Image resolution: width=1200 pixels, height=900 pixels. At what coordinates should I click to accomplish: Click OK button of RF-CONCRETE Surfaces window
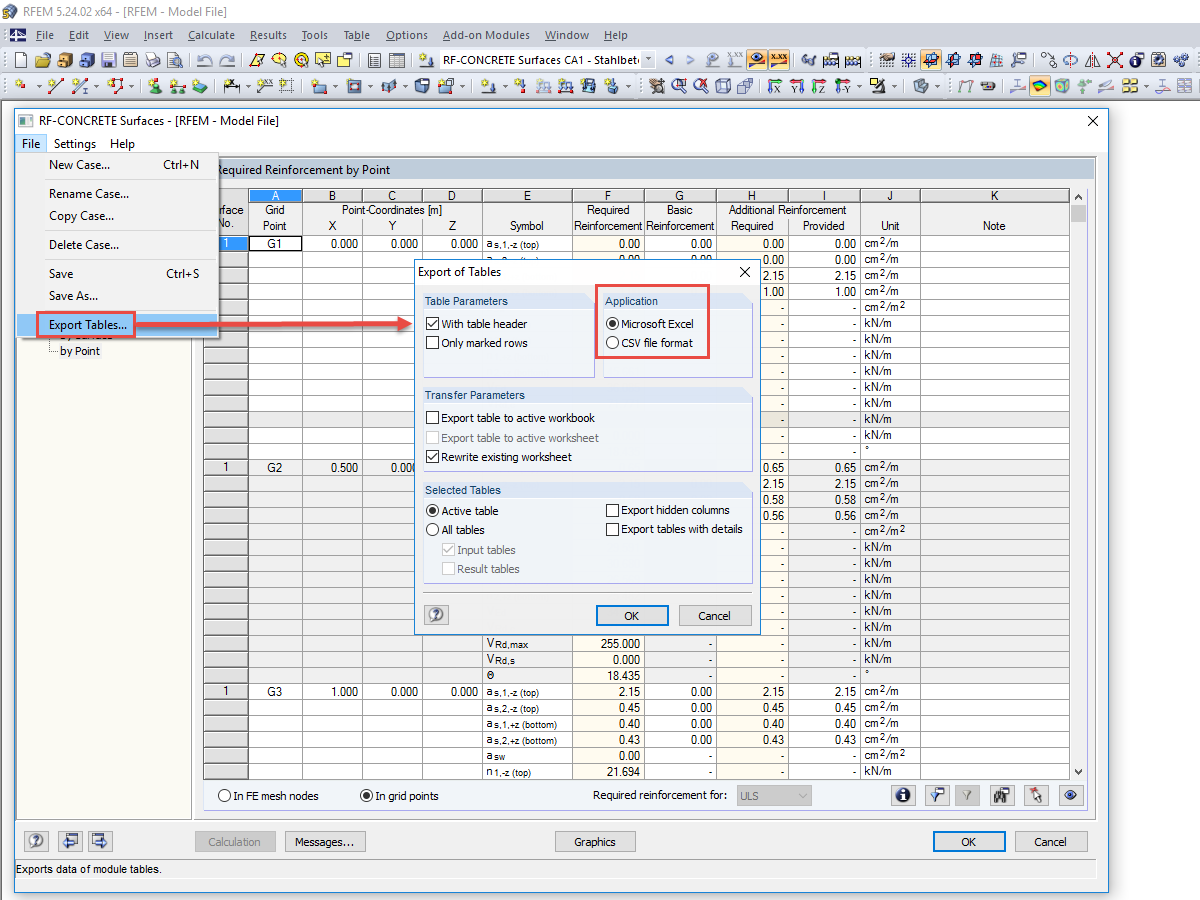(x=969, y=842)
